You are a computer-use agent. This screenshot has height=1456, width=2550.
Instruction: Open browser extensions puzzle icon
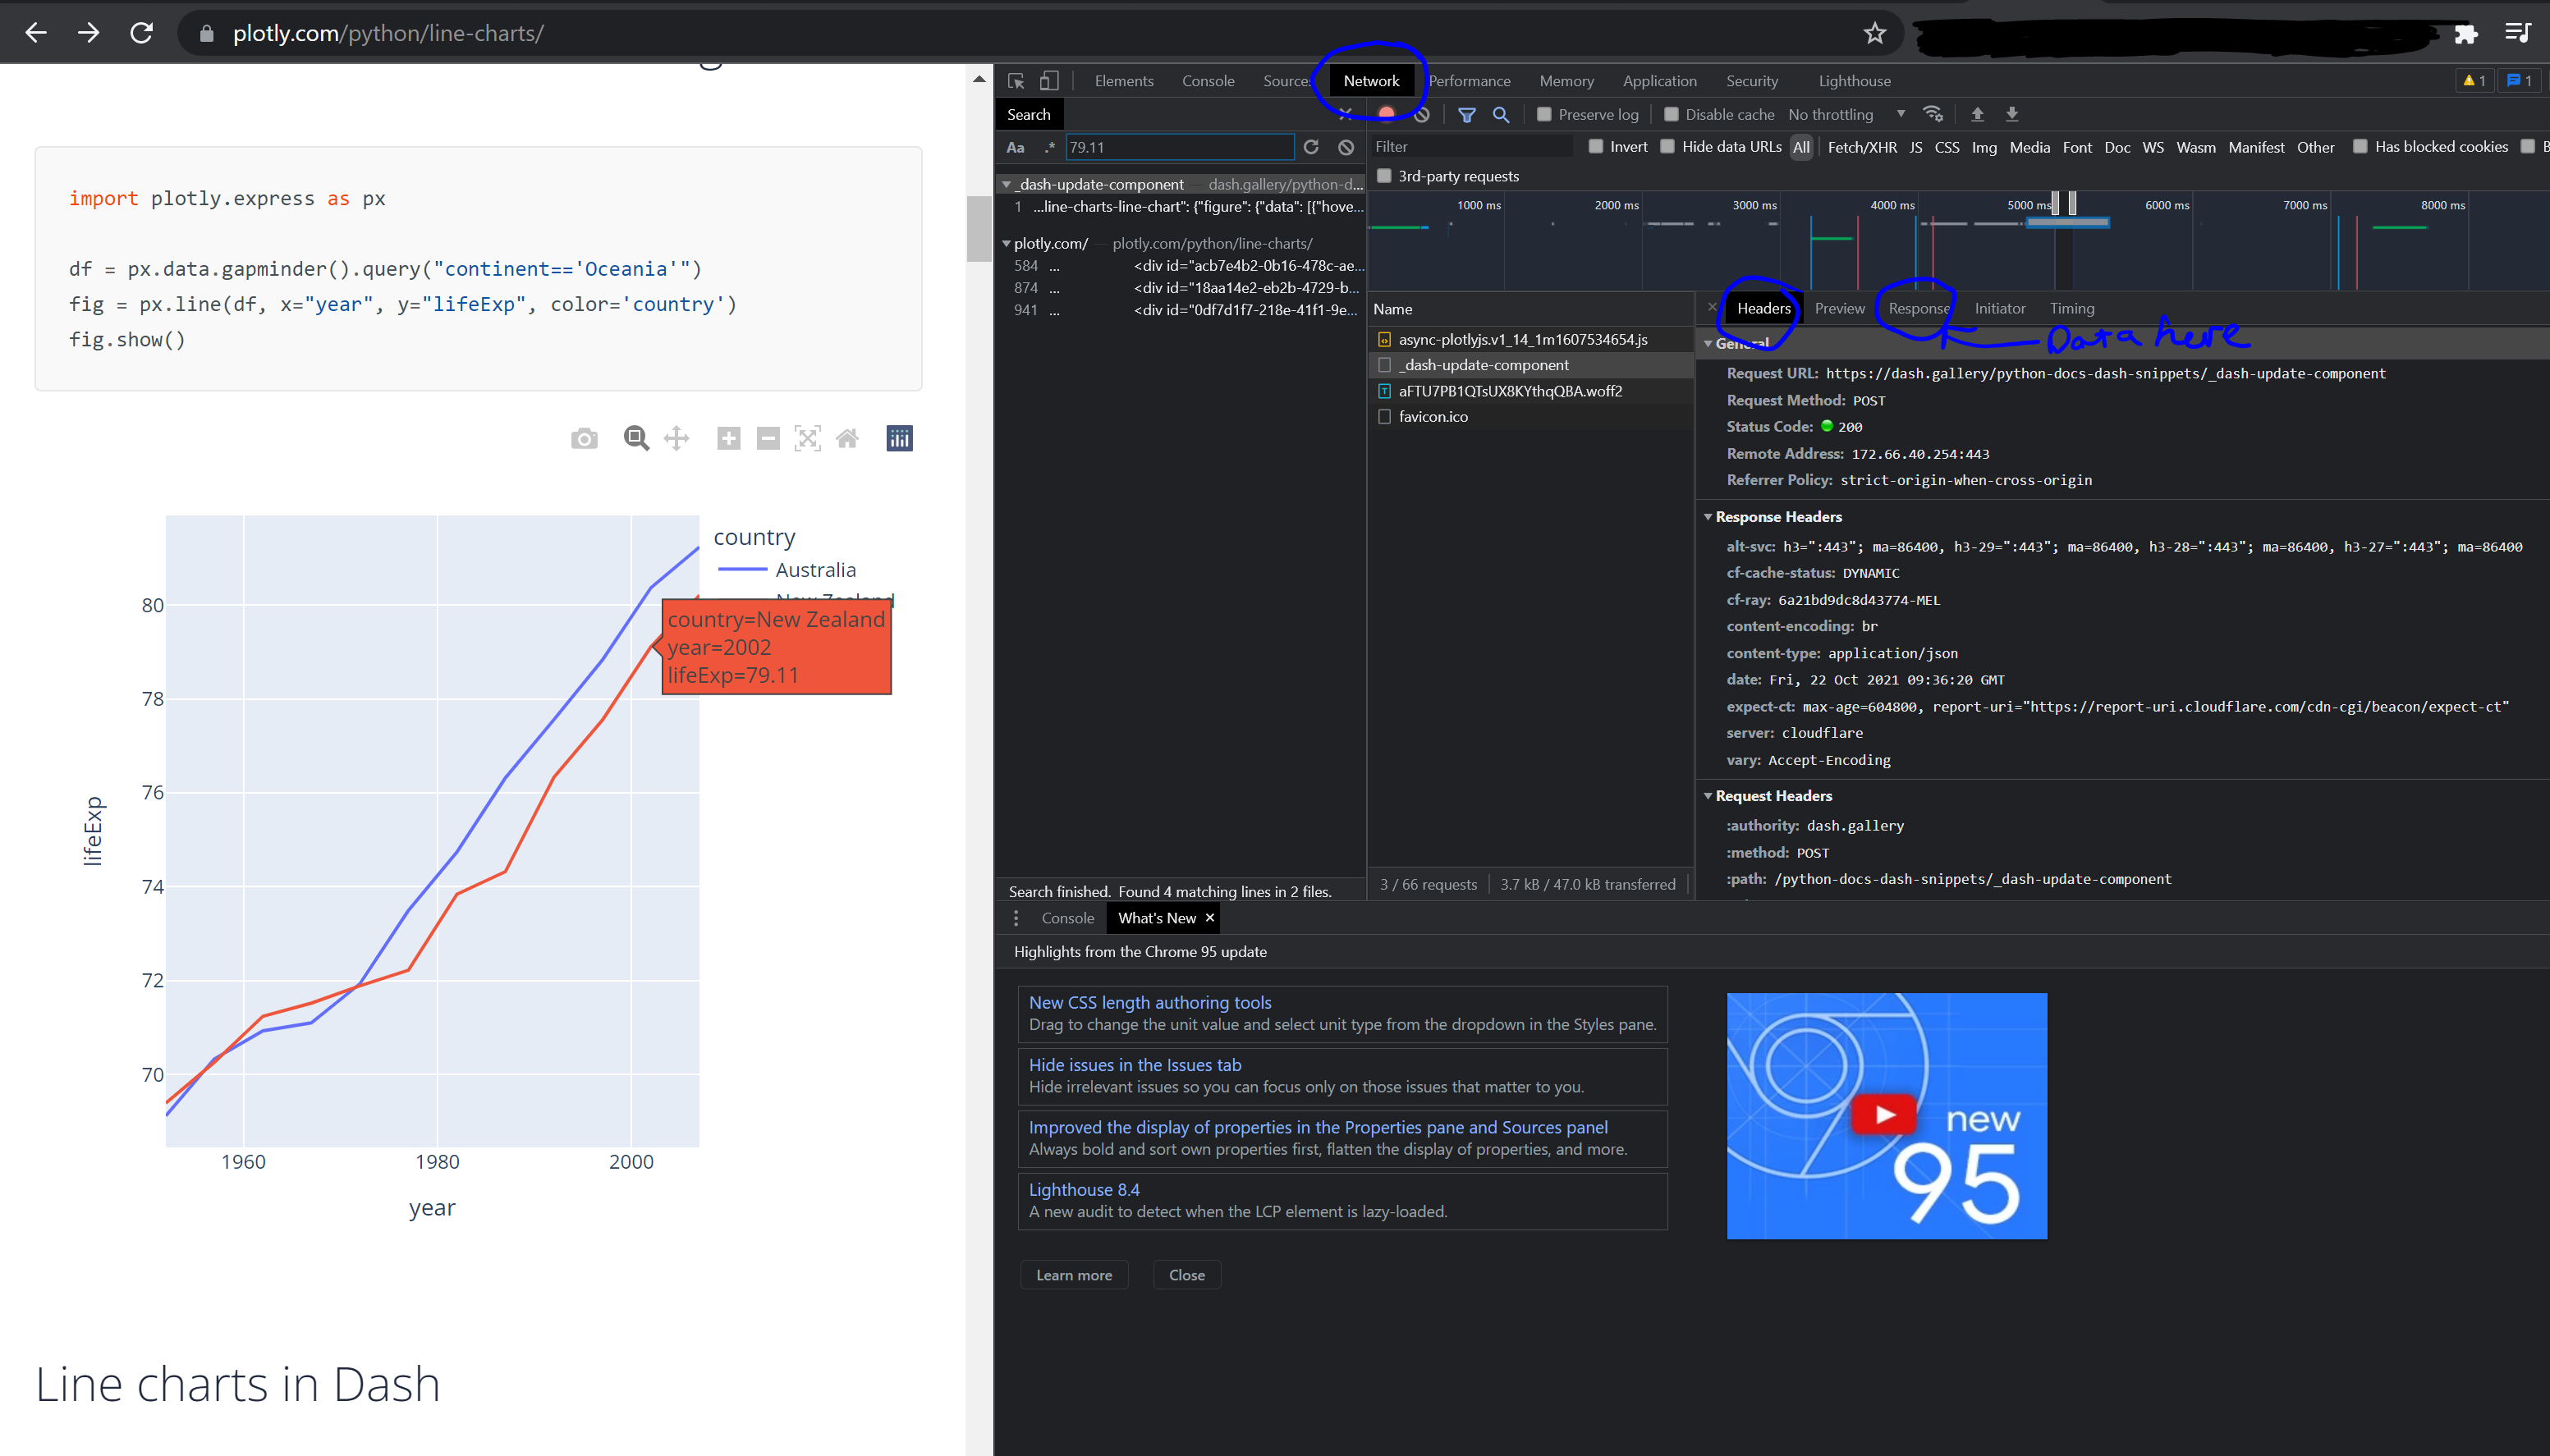pyautogui.click(x=2466, y=34)
